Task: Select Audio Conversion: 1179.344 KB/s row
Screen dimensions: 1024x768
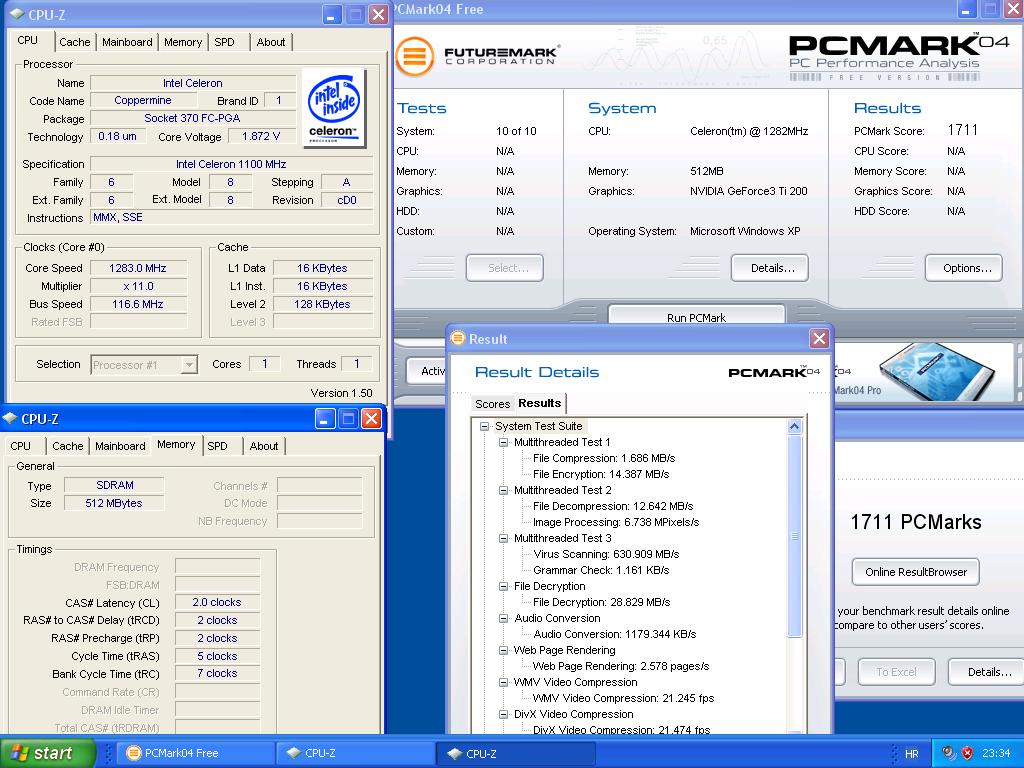Action: click(x=615, y=634)
